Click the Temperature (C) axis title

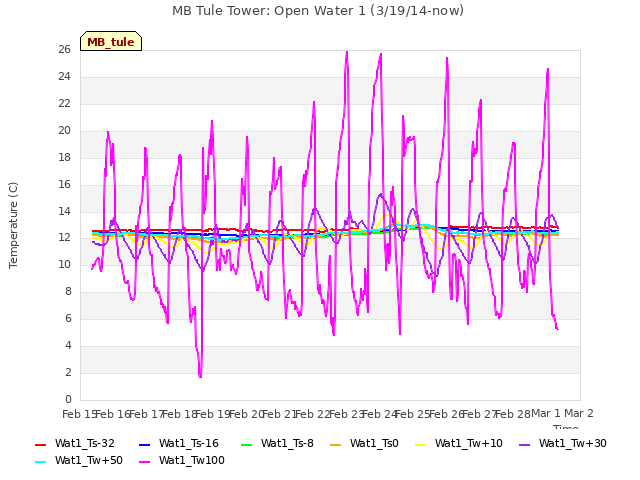[x=13, y=225]
